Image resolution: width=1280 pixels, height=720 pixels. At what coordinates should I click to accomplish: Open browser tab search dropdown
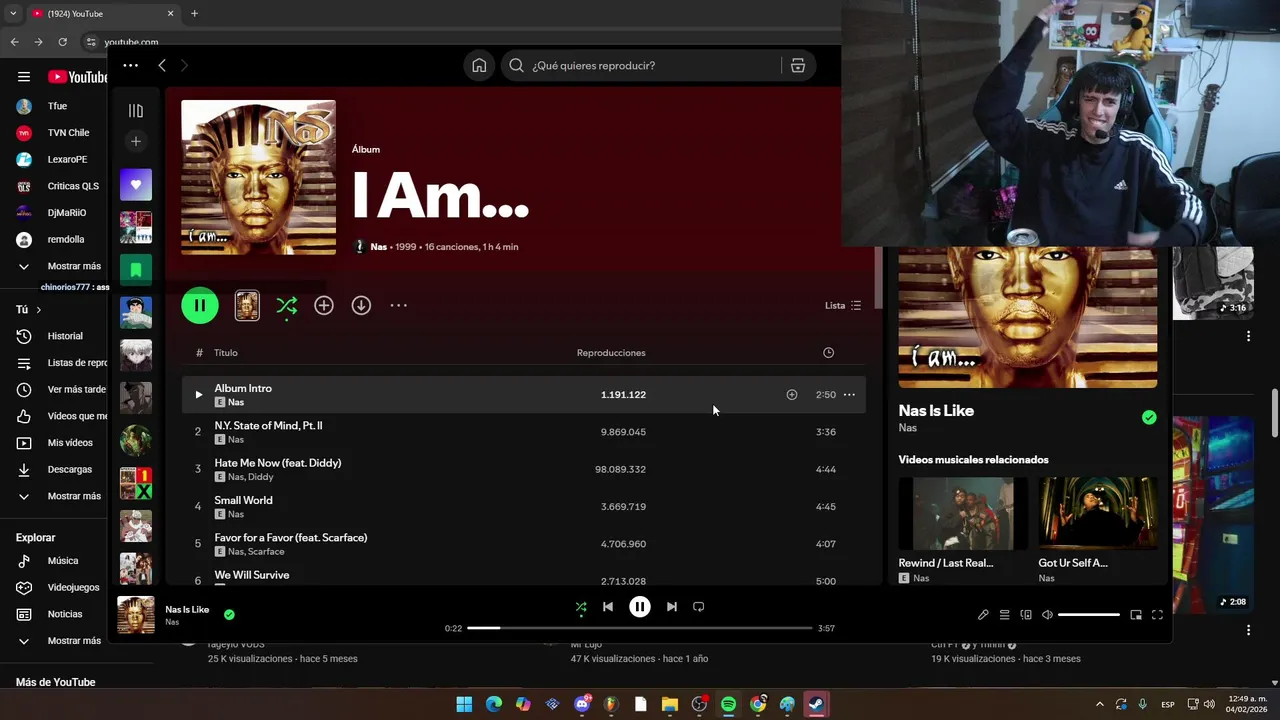[x=13, y=14]
